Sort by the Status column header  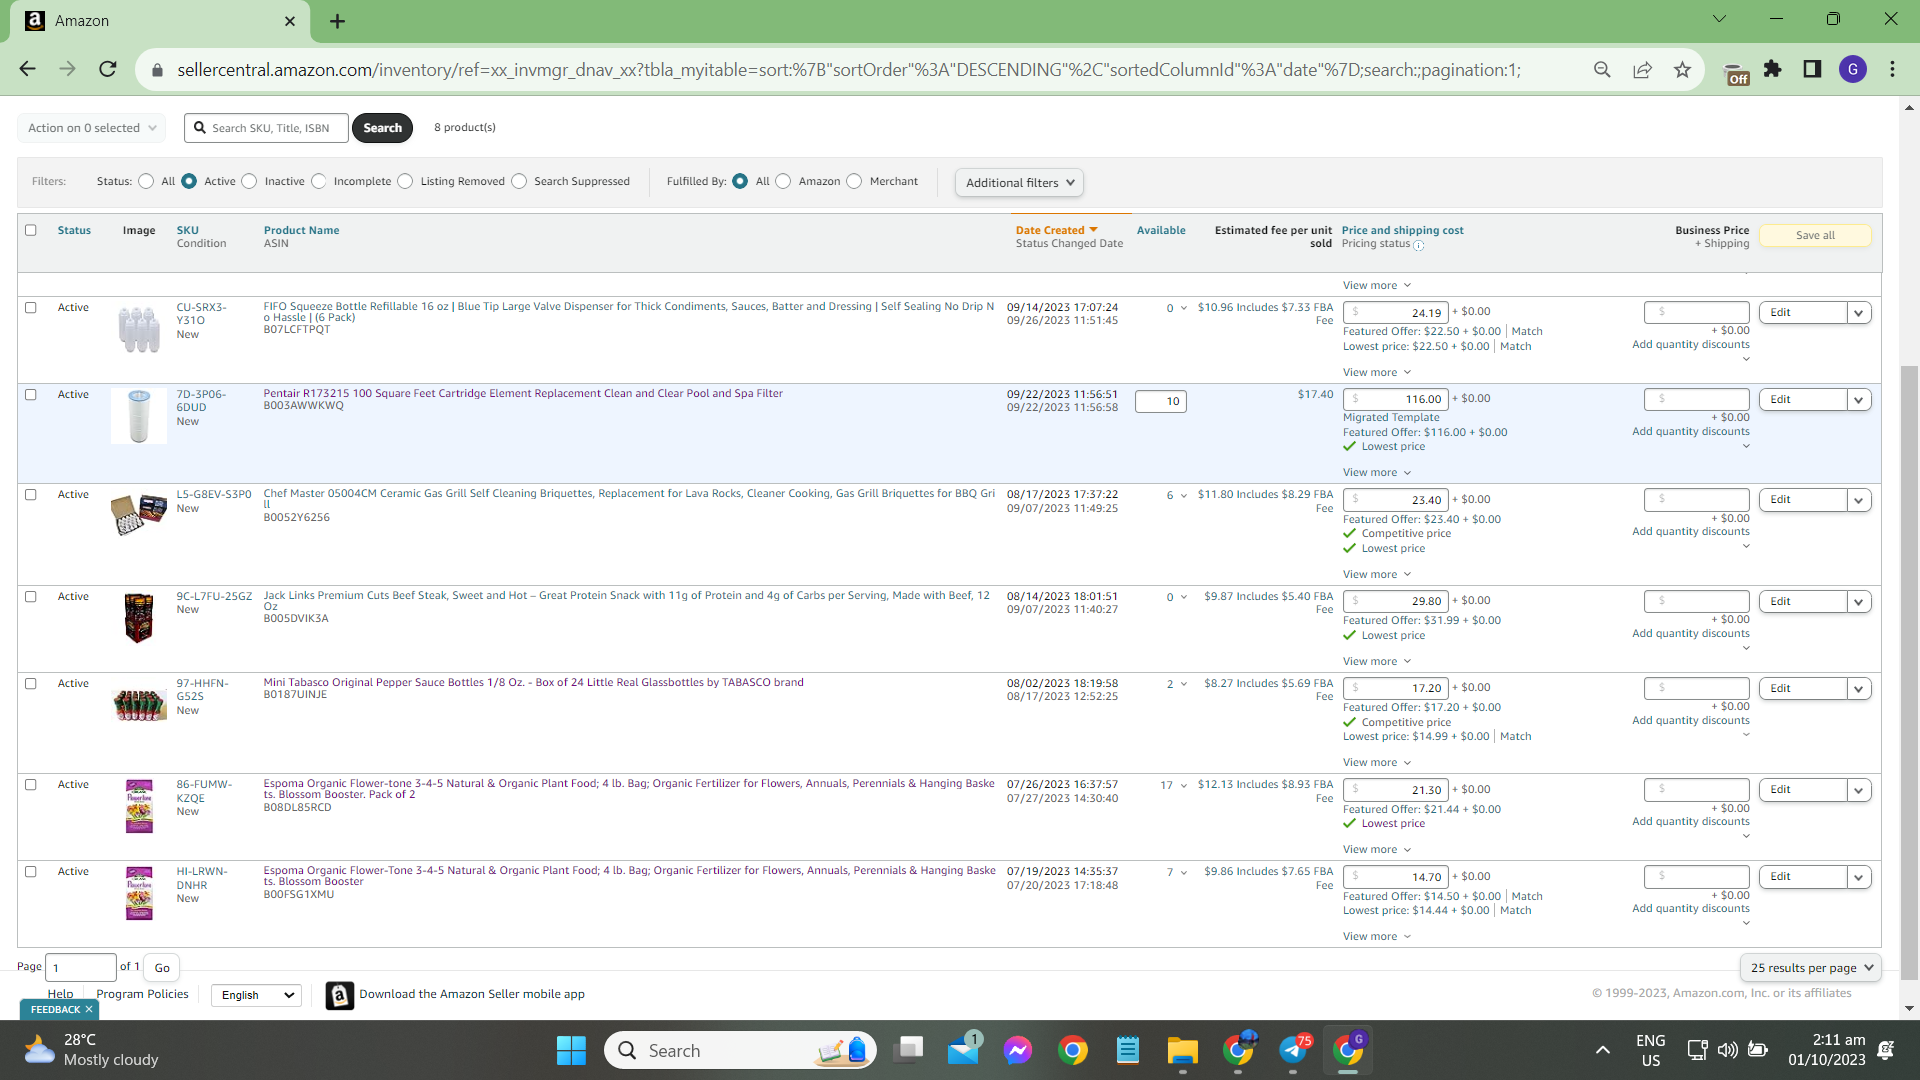click(x=74, y=230)
